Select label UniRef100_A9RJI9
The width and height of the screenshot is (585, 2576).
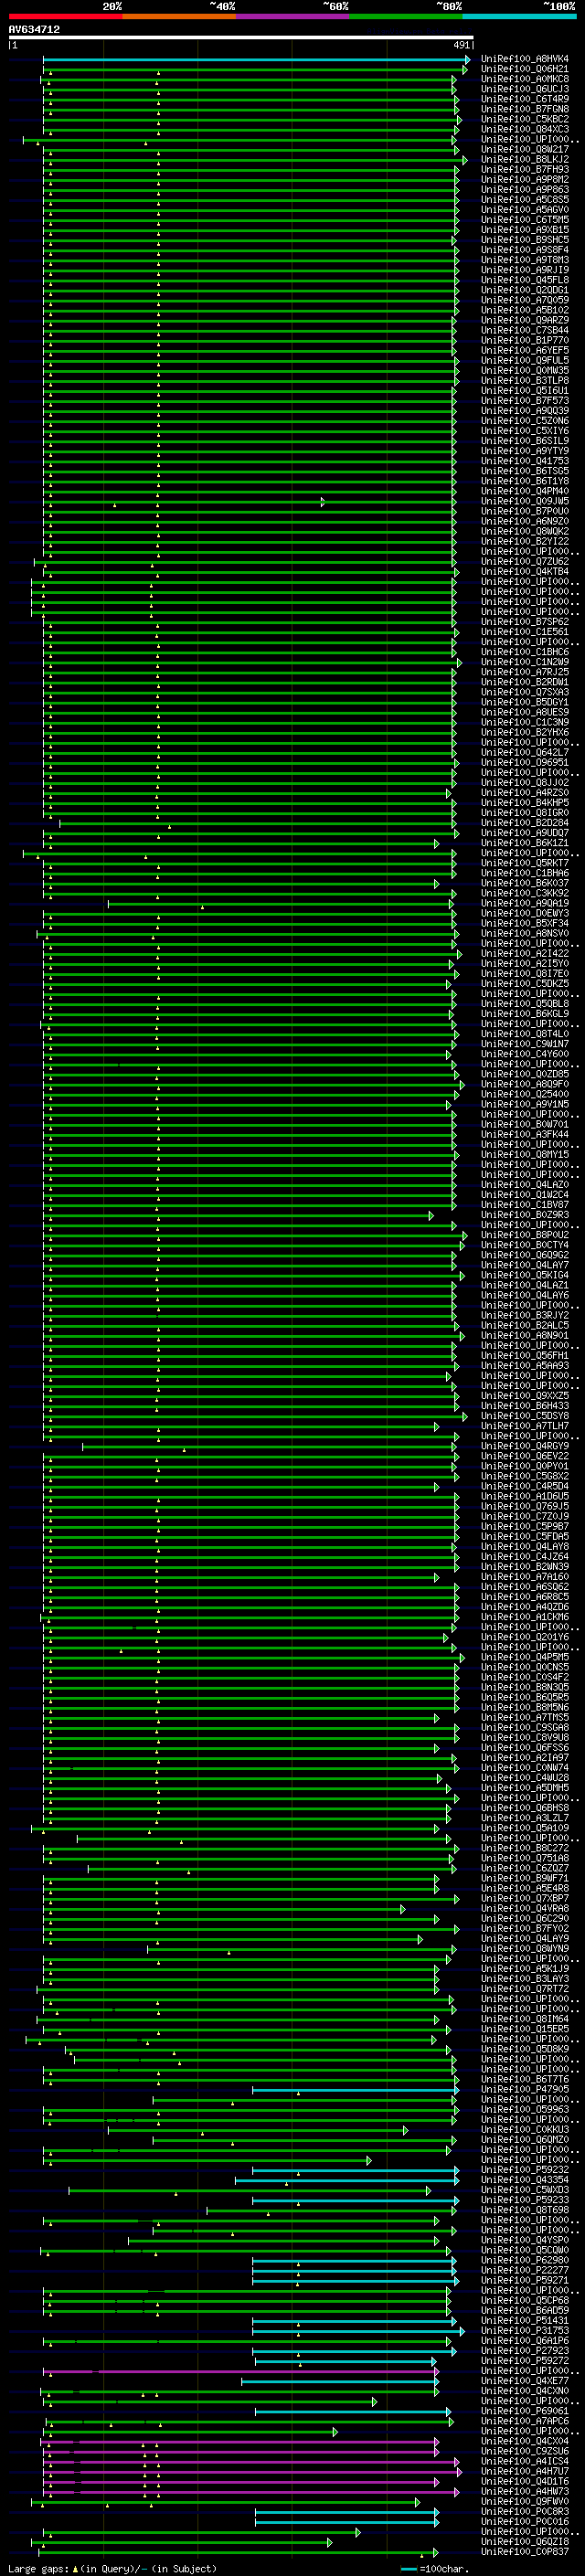[524, 270]
